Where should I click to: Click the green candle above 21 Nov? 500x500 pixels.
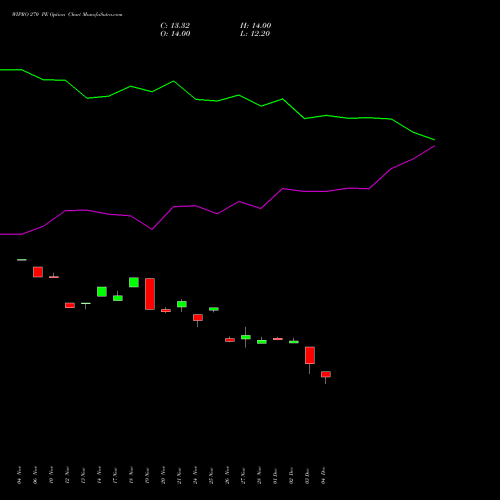click(x=182, y=304)
